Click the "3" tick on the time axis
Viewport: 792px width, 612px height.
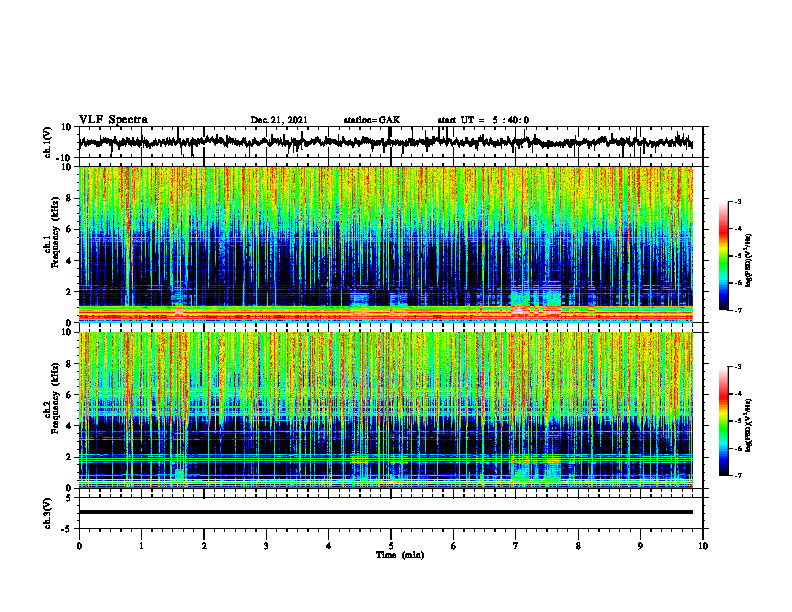266,546
